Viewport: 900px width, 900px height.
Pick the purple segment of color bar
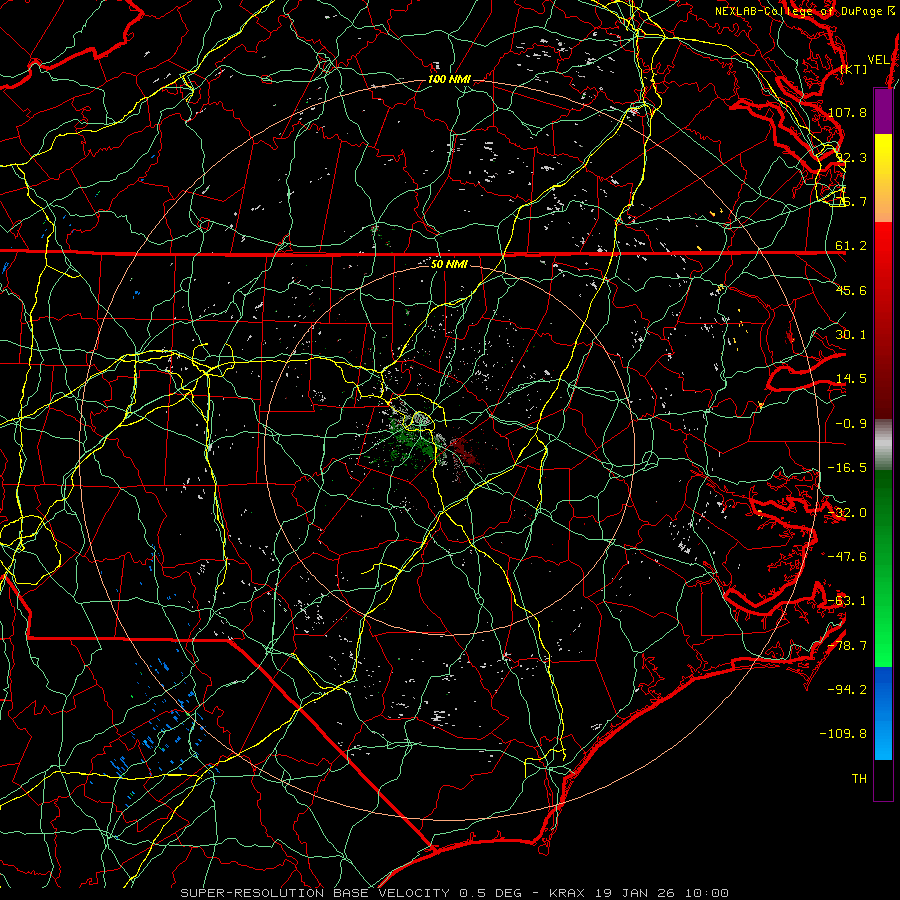(883, 111)
